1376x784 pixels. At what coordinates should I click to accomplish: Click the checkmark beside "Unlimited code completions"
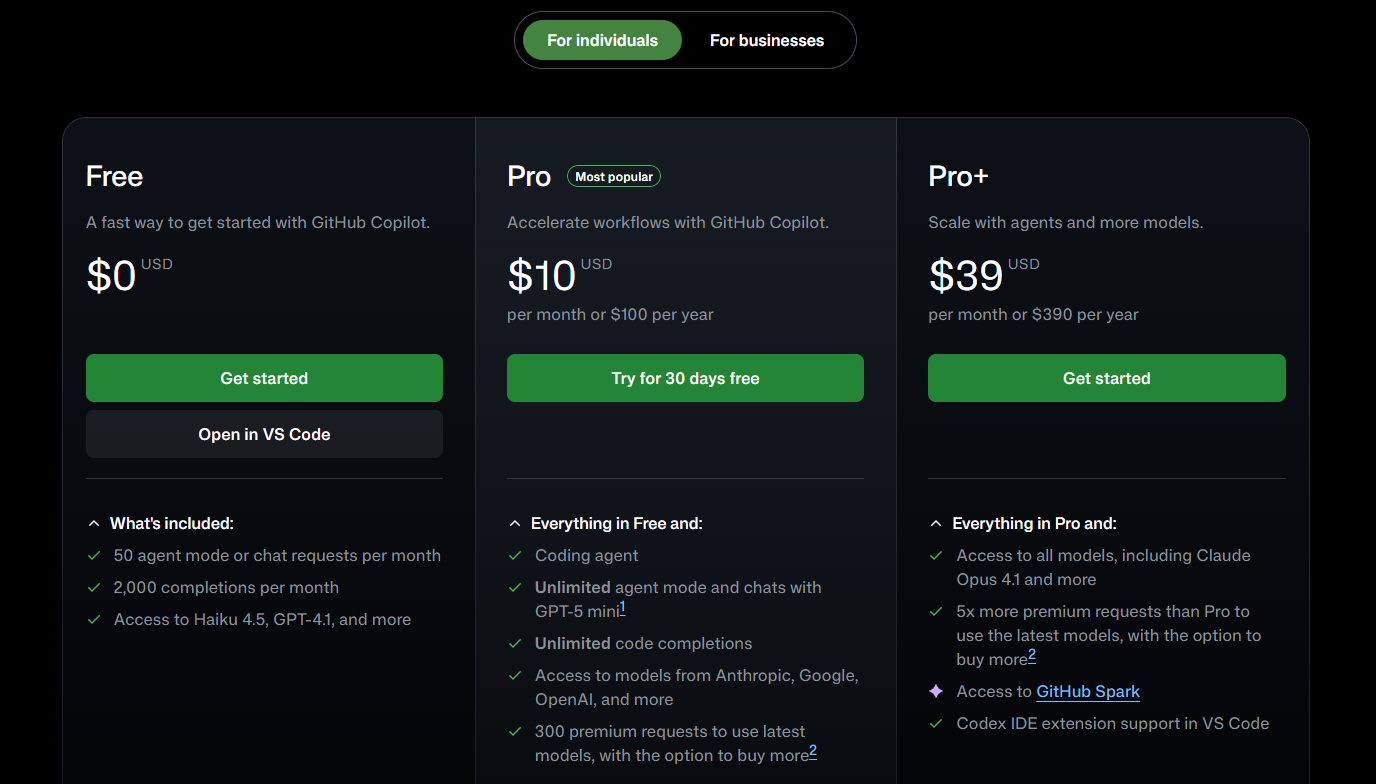514,644
